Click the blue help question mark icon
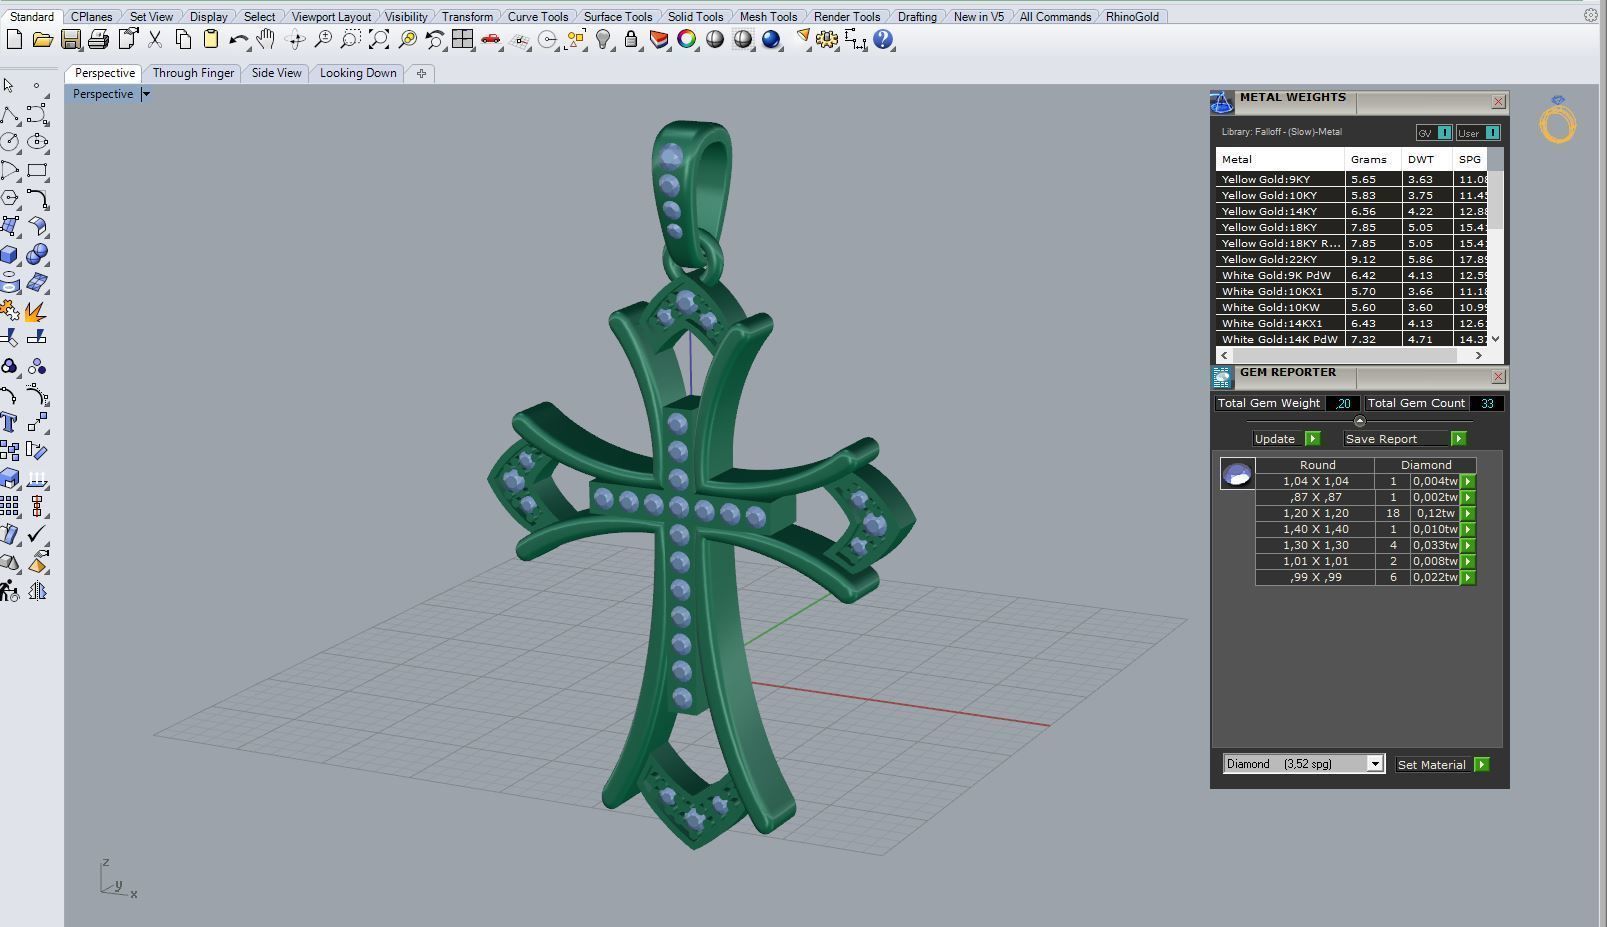This screenshot has height=927, width=1607. point(883,40)
